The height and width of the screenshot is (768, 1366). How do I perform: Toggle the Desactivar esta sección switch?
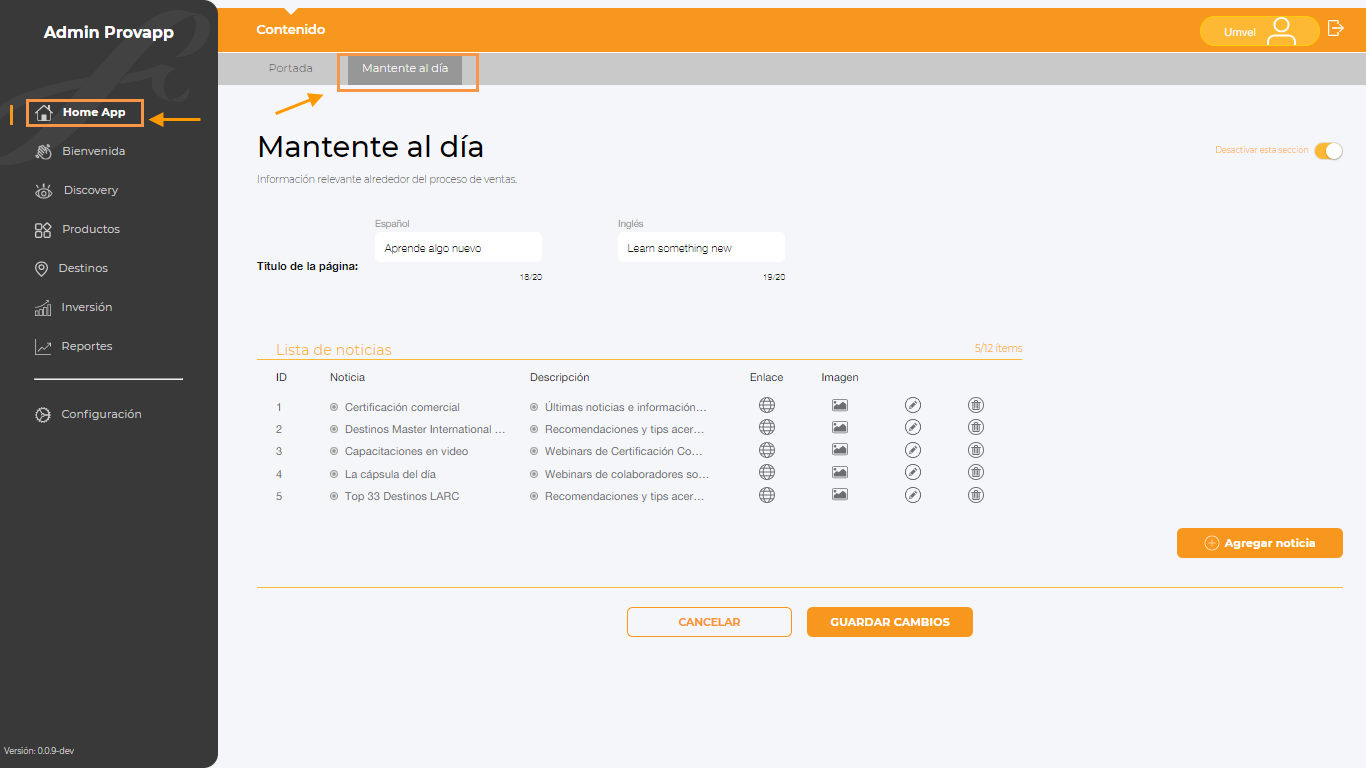pyautogui.click(x=1328, y=151)
